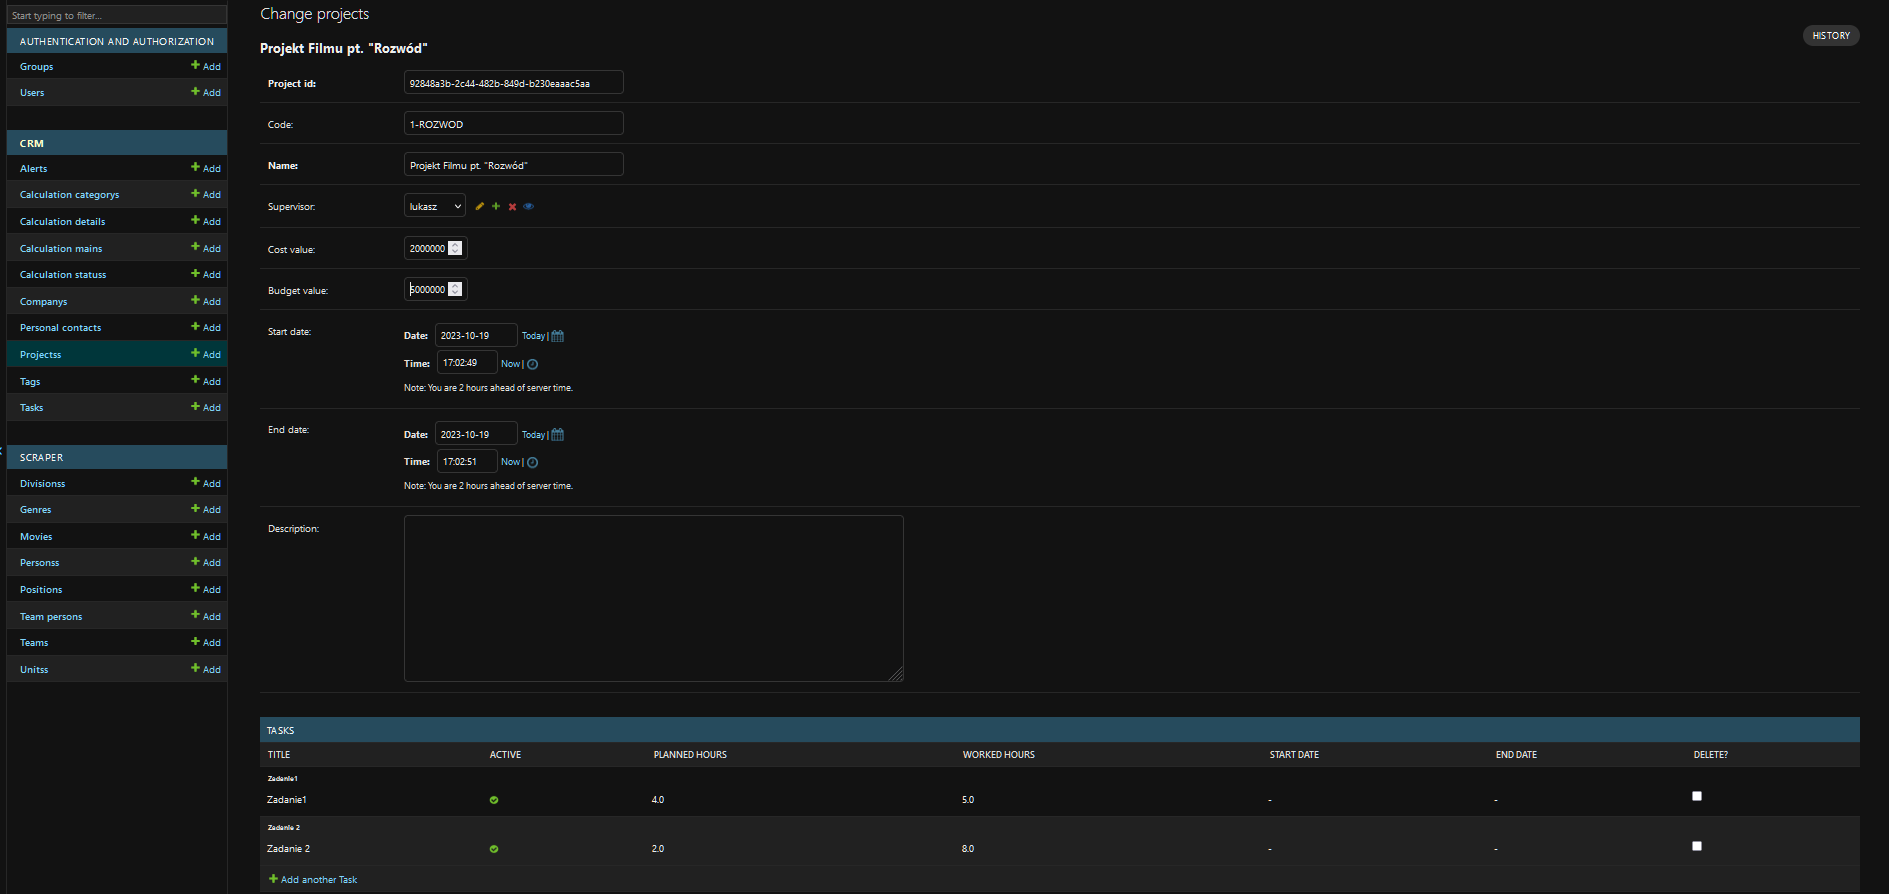Open the Authentication and Authorization header link
The image size is (1889, 894).
tap(117, 41)
